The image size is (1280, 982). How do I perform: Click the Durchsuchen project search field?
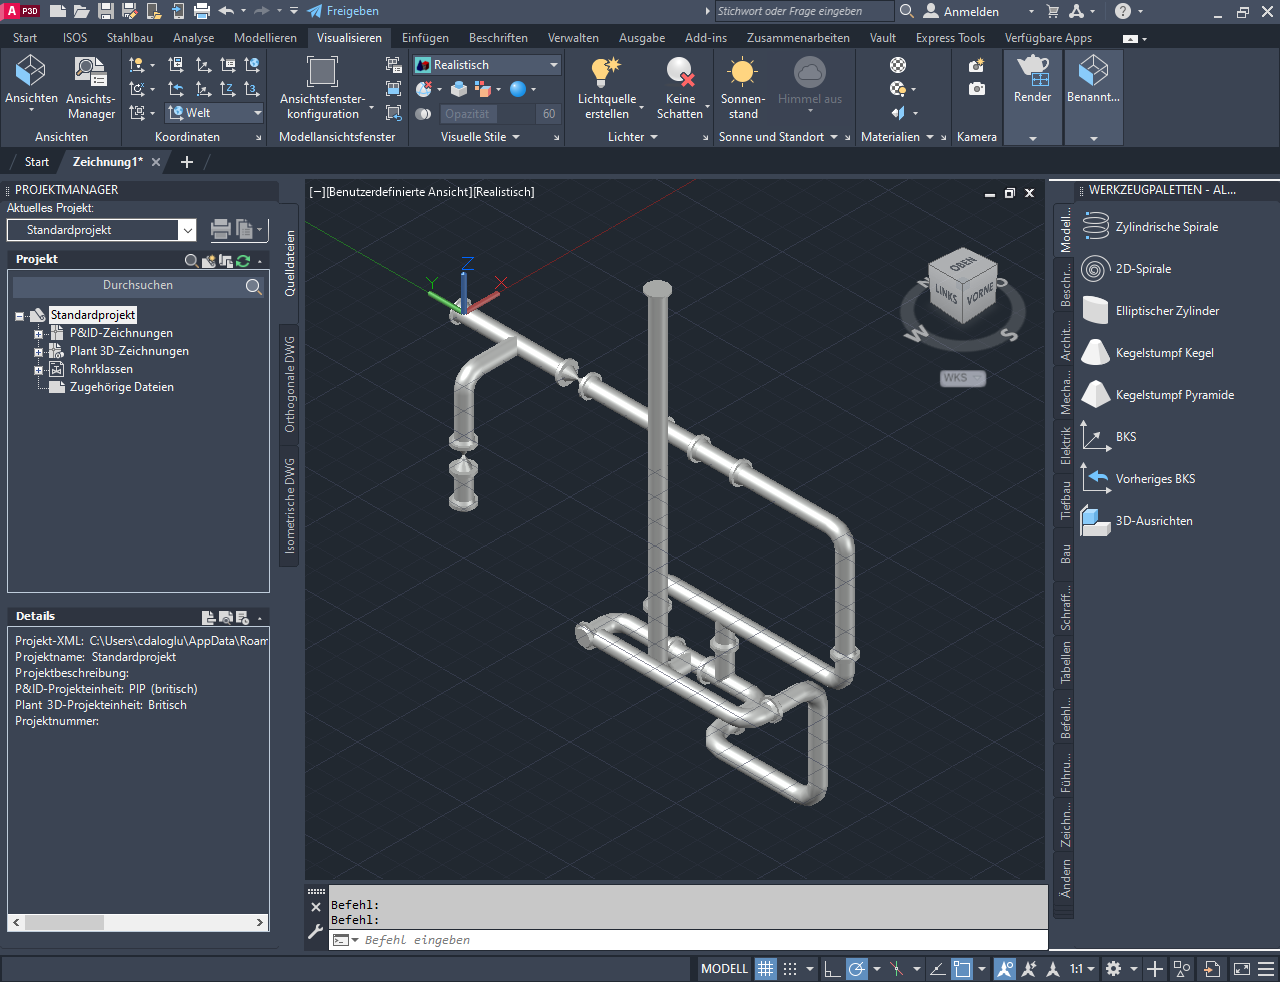tap(138, 286)
